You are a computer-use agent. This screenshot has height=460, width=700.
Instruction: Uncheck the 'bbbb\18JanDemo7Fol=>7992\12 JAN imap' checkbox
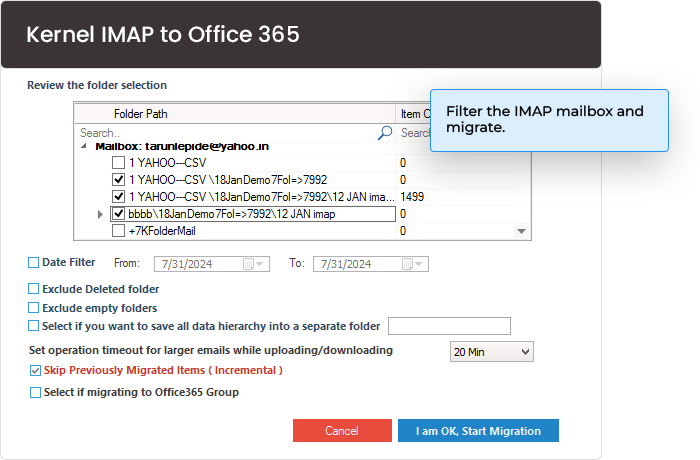(x=118, y=214)
